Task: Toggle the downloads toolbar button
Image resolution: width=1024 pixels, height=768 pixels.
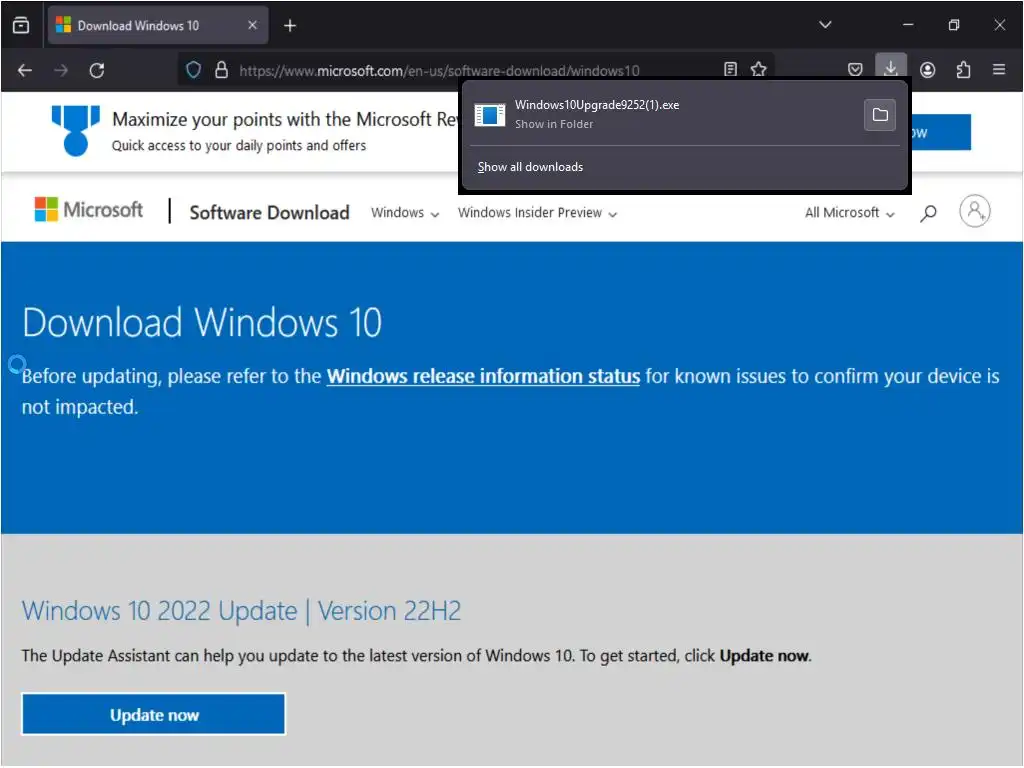Action: pos(891,68)
